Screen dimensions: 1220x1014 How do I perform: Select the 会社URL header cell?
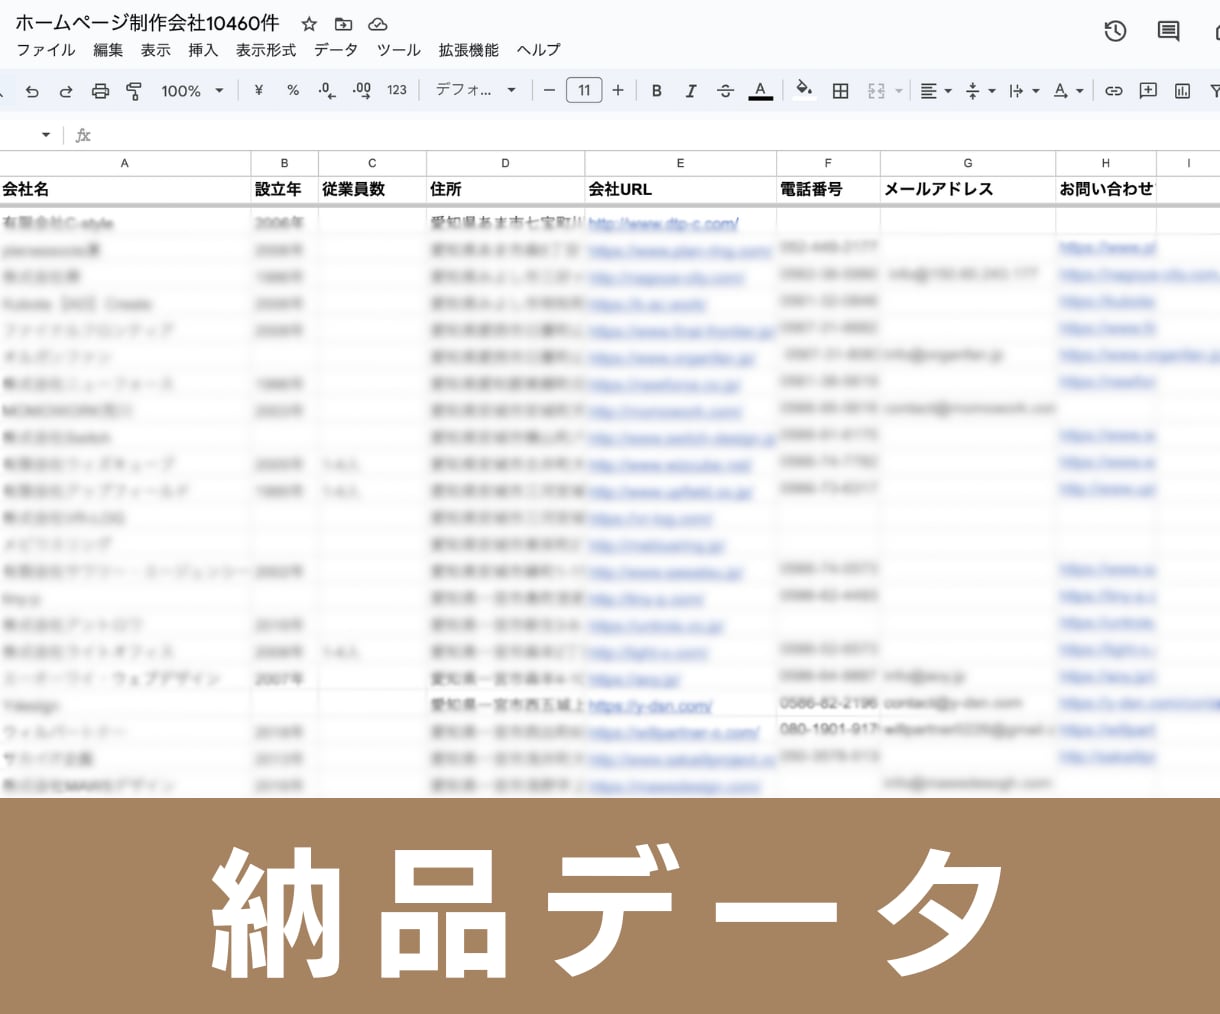(681, 189)
